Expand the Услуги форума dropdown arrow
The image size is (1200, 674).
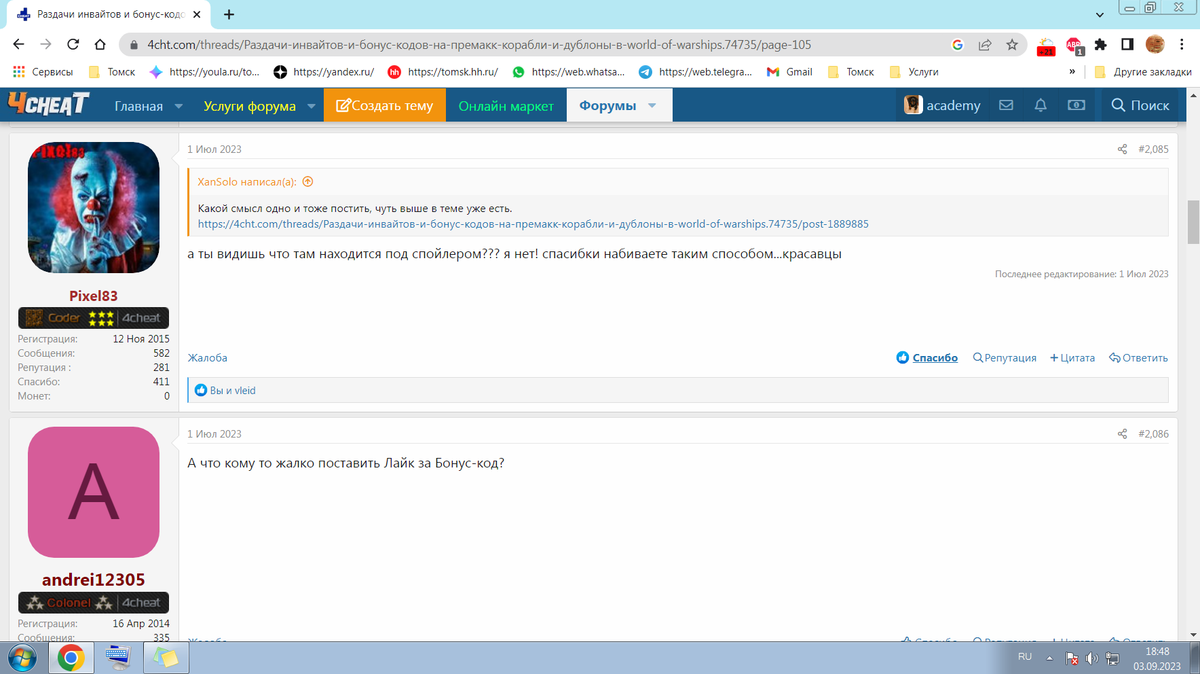click(311, 106)
